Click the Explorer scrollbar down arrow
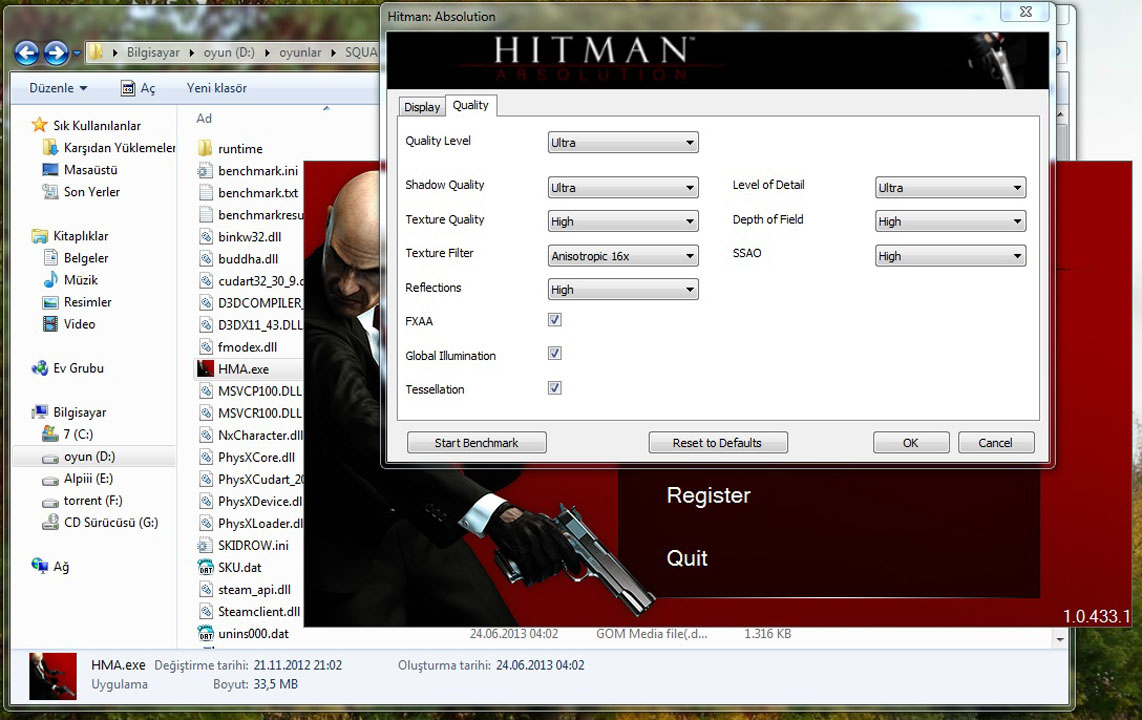Screen dimensions: 1142x720 [x=1060, y=639]
